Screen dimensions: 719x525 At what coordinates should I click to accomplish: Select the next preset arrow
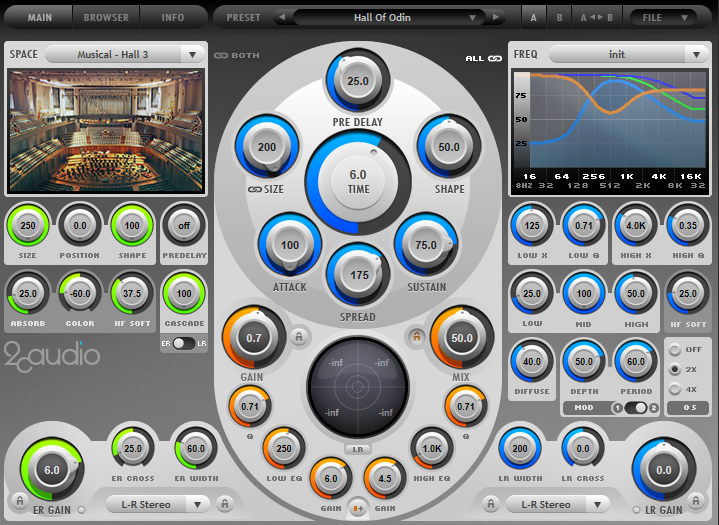click(496, 17)
